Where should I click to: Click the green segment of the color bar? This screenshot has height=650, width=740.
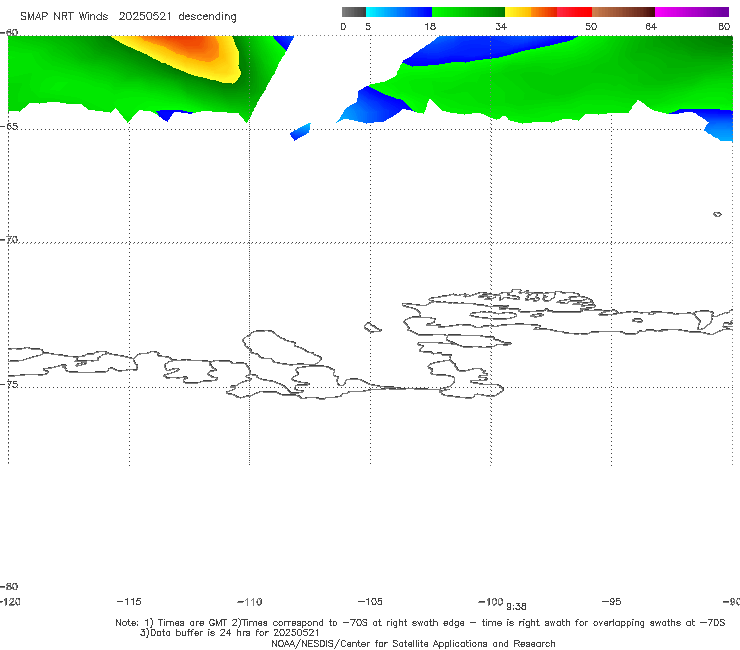pyautogui.click(x=468, y=12)
